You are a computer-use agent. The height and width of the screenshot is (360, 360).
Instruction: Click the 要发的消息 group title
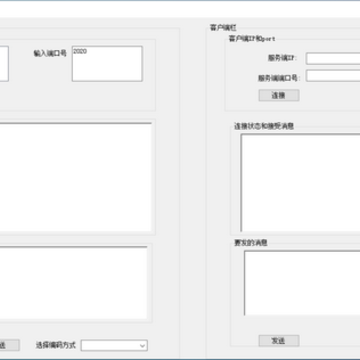tap(251, 243)
